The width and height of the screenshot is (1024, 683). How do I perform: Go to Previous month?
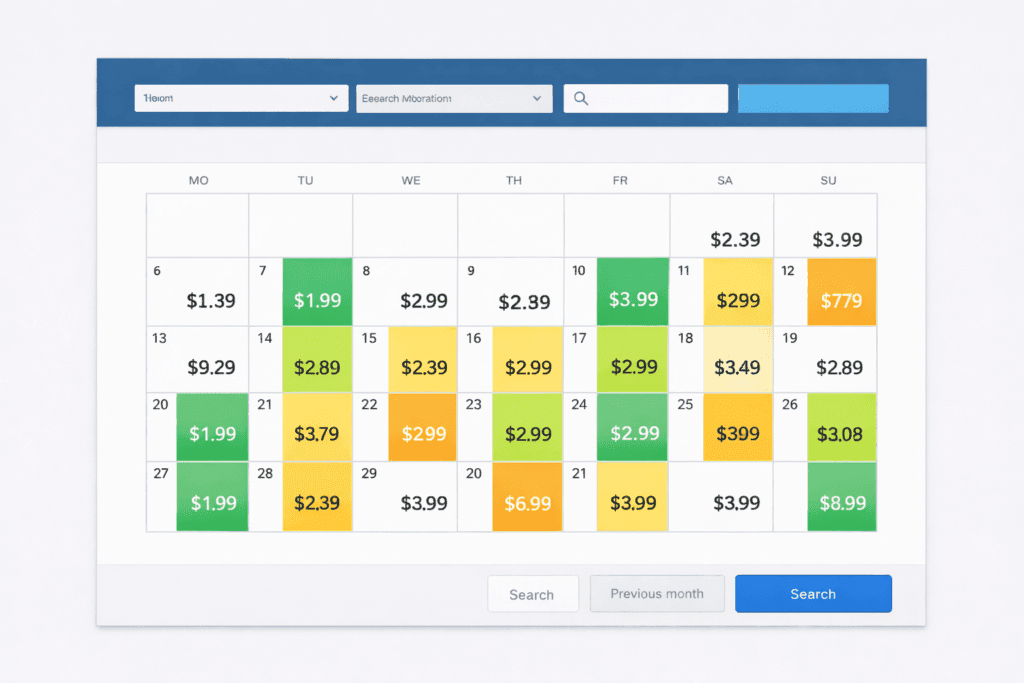coord(656,594)
